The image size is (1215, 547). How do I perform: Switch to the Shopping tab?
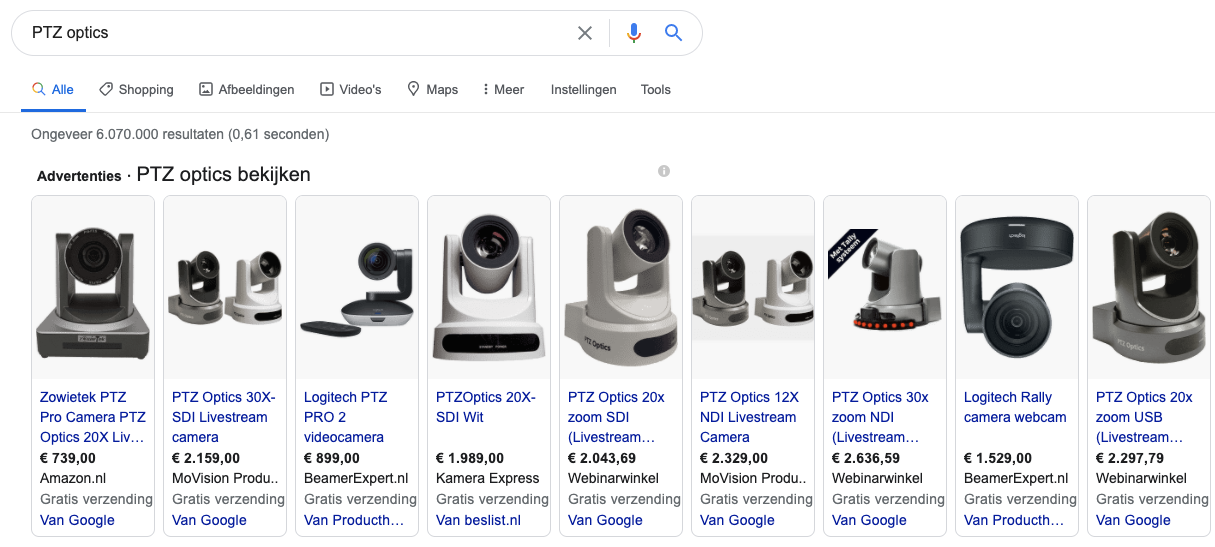coord(136,89)
